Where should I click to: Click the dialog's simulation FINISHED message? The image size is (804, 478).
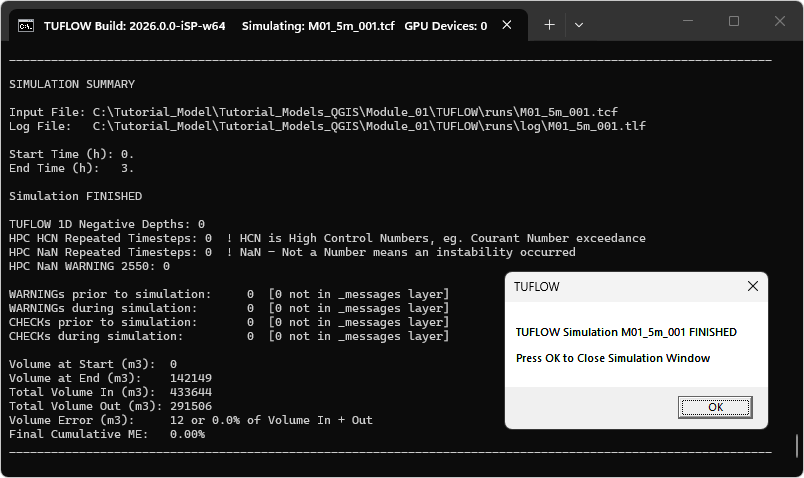pyautogui.click(x=626, y=332)
